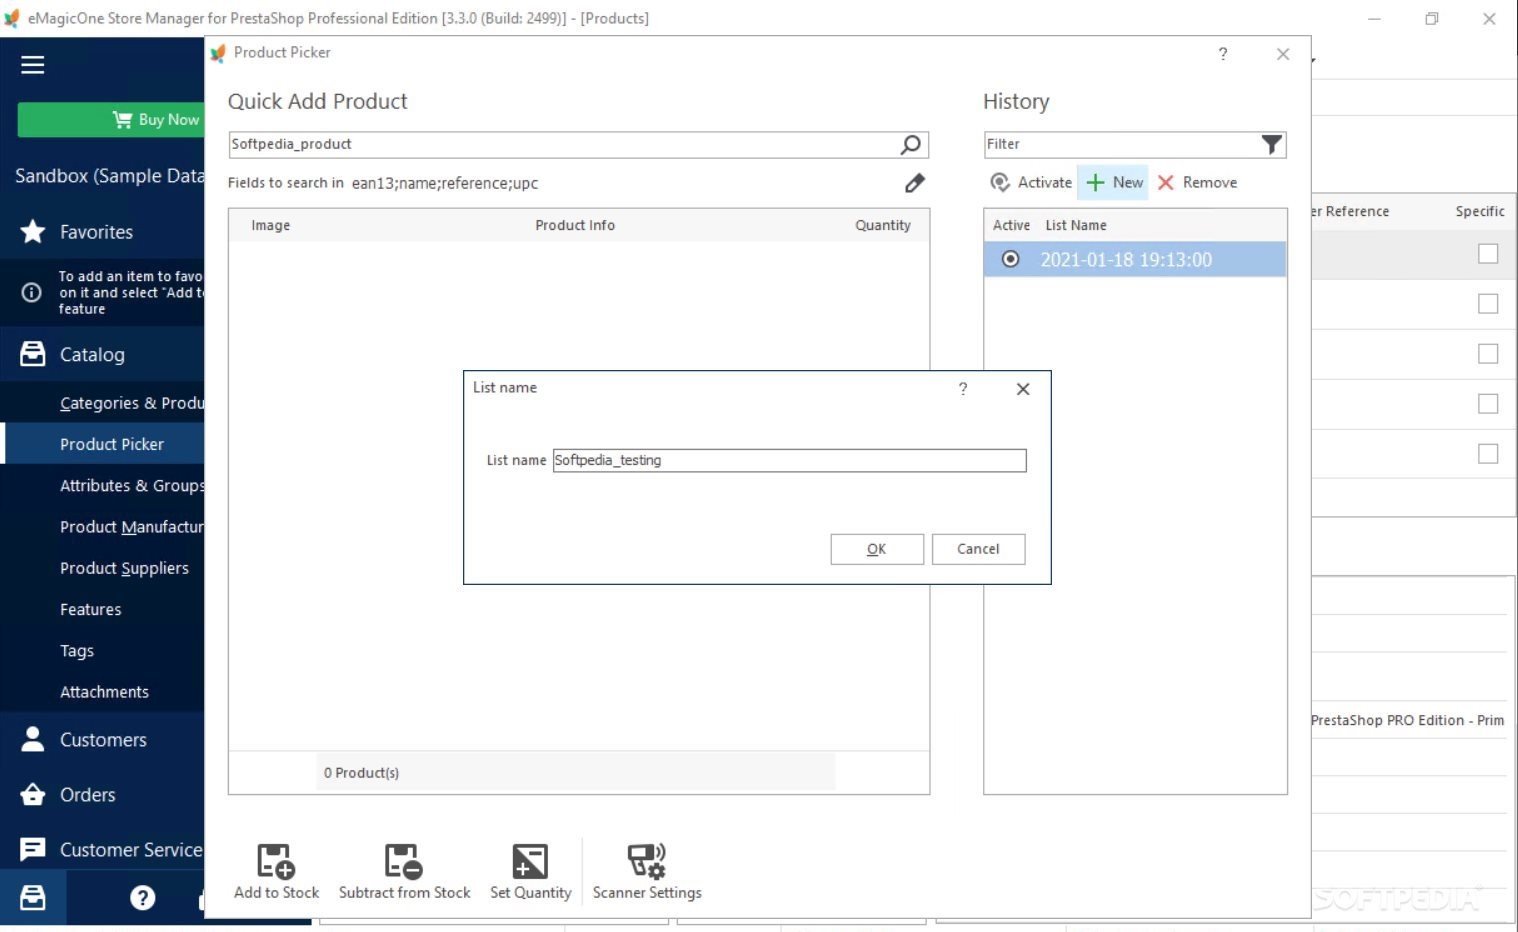Tick first Specific checkbox in Products window

coord(1488,254)
